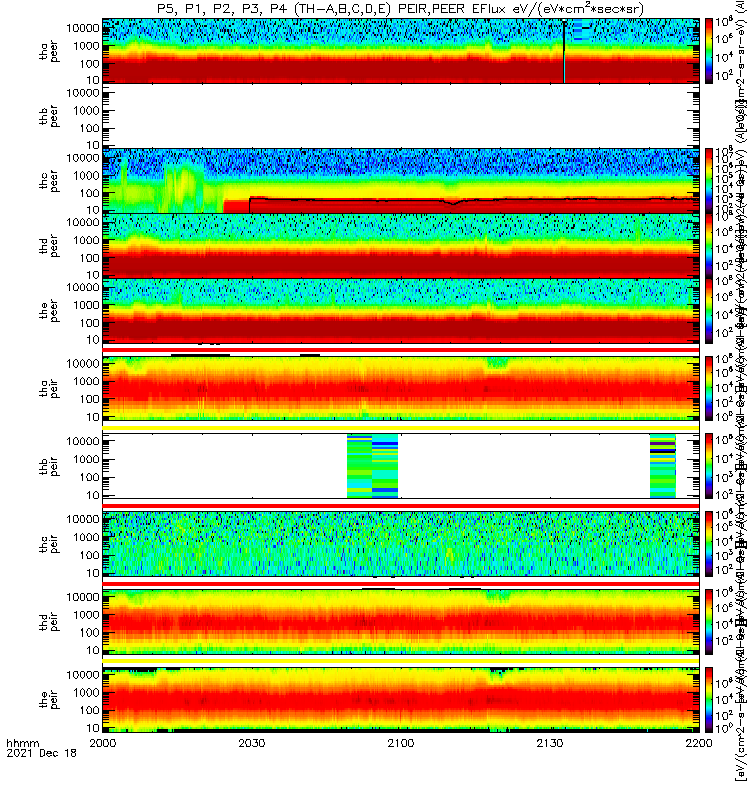Select the 'thc peer' panel label
Viewport: 750px width, 800px height.
(49, 182)
